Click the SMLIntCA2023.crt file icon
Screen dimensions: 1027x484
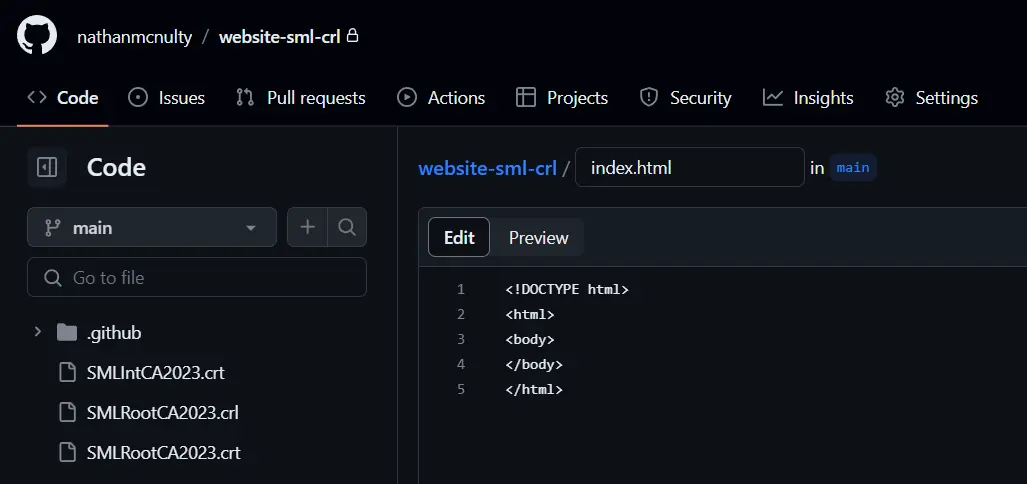[67, 373]
